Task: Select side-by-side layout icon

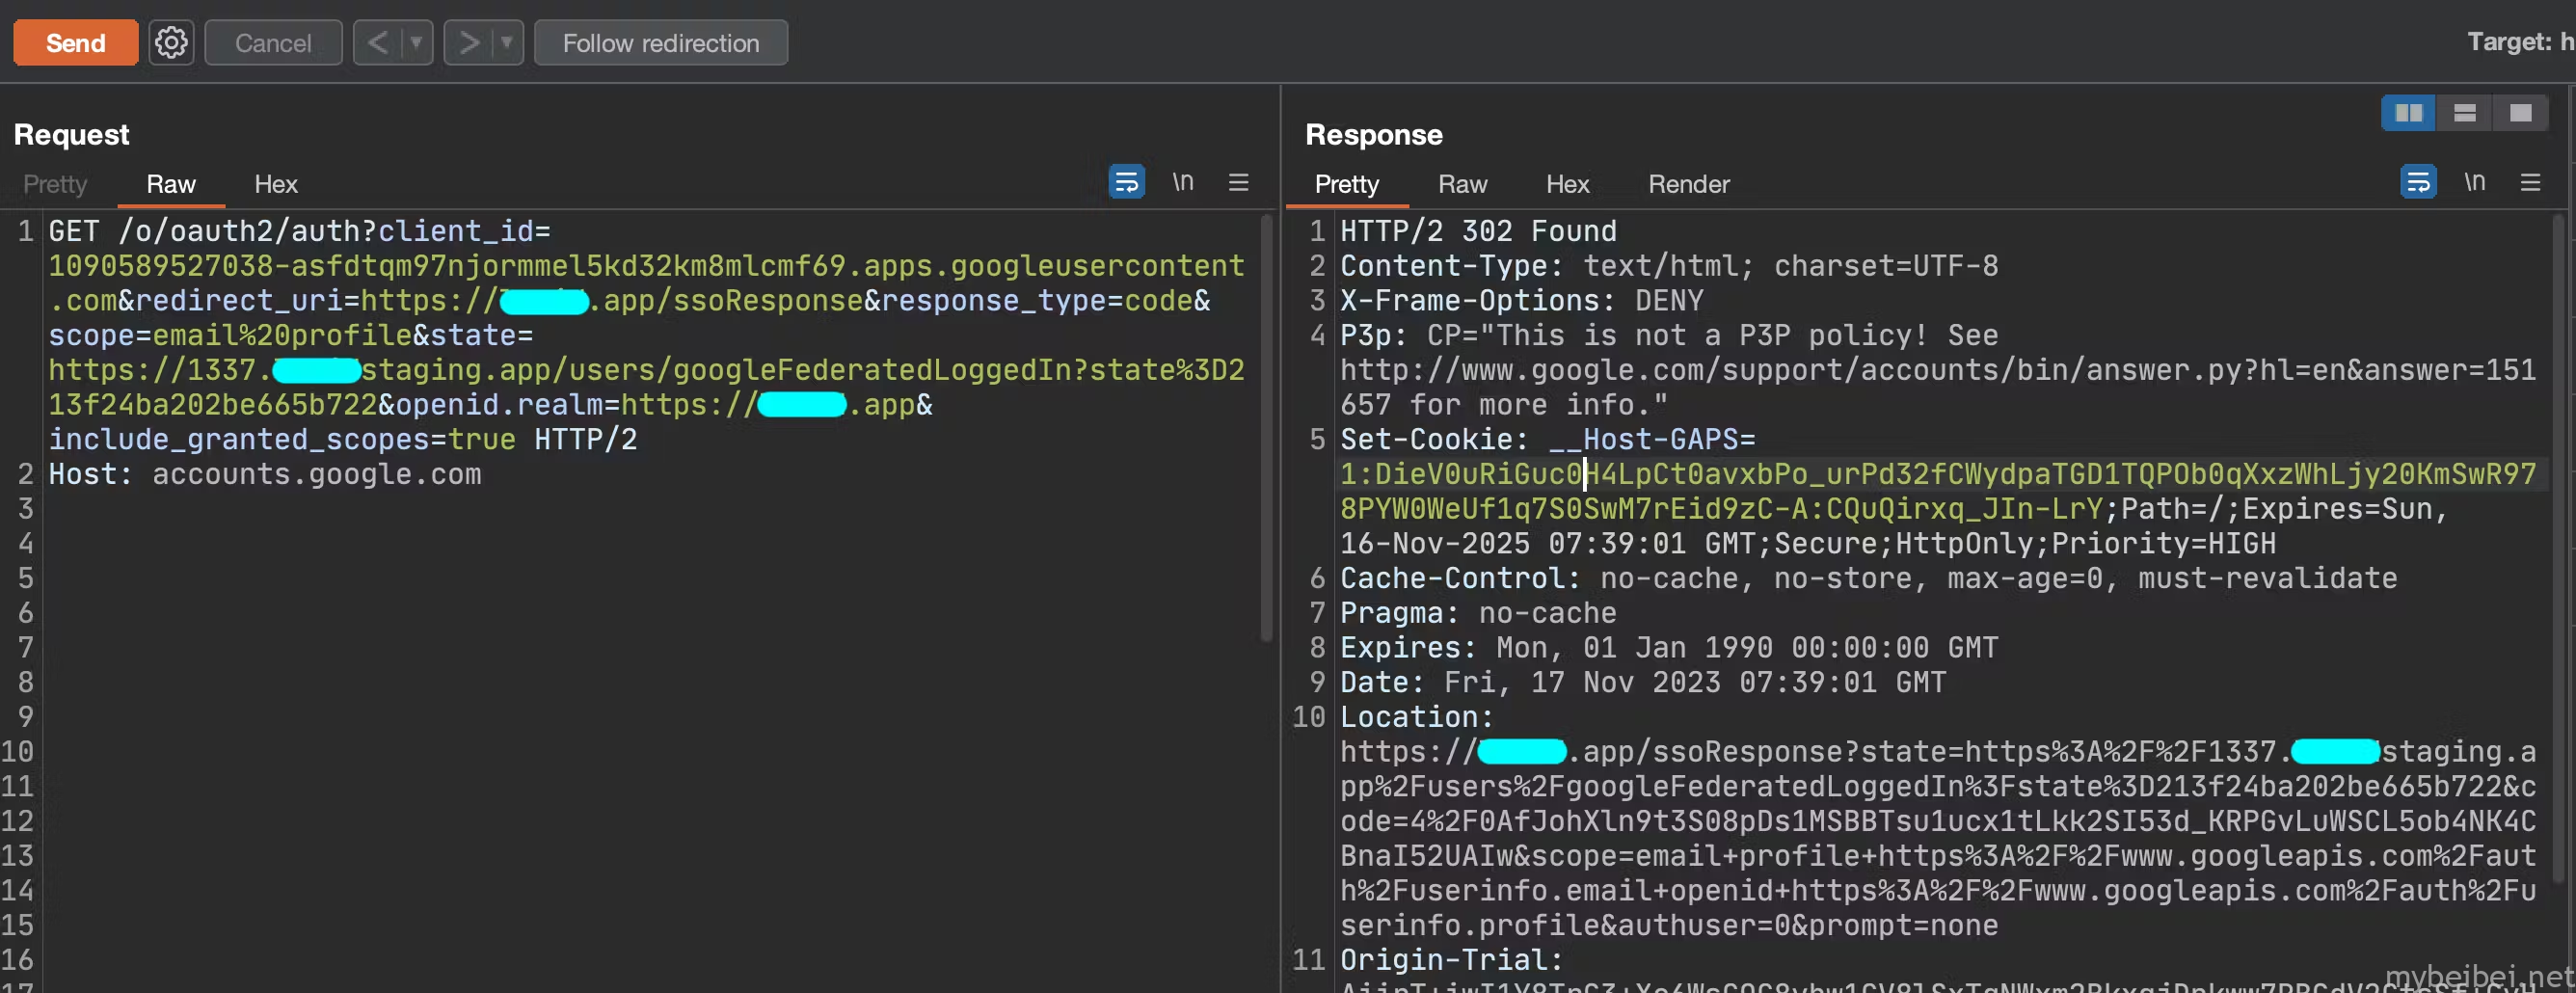Action: tap(2409, 113)
